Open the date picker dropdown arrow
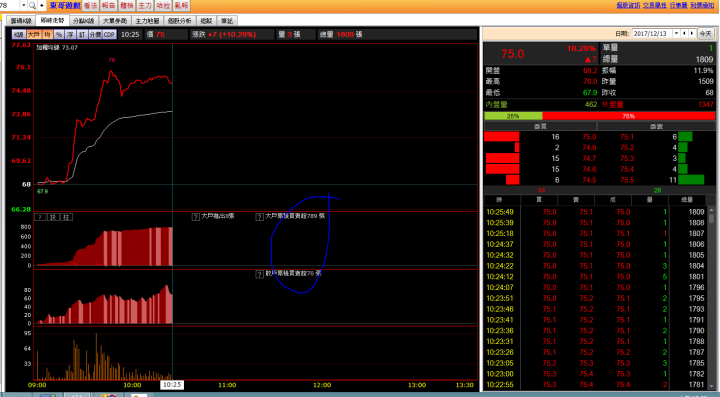The width and height of the screenshot is (720, 397). 676,34
